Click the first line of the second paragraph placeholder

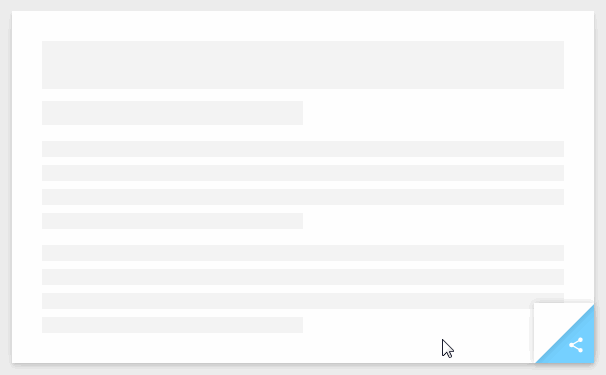point(303,253)
